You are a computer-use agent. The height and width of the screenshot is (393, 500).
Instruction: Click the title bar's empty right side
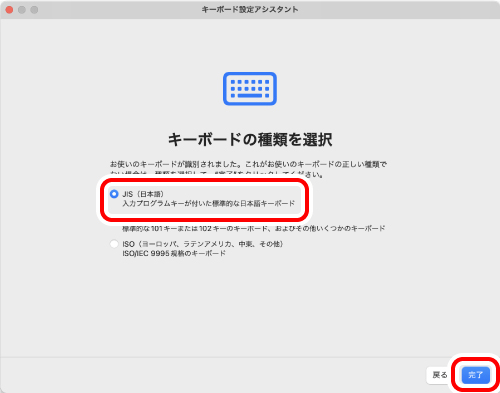coord(400,10)
